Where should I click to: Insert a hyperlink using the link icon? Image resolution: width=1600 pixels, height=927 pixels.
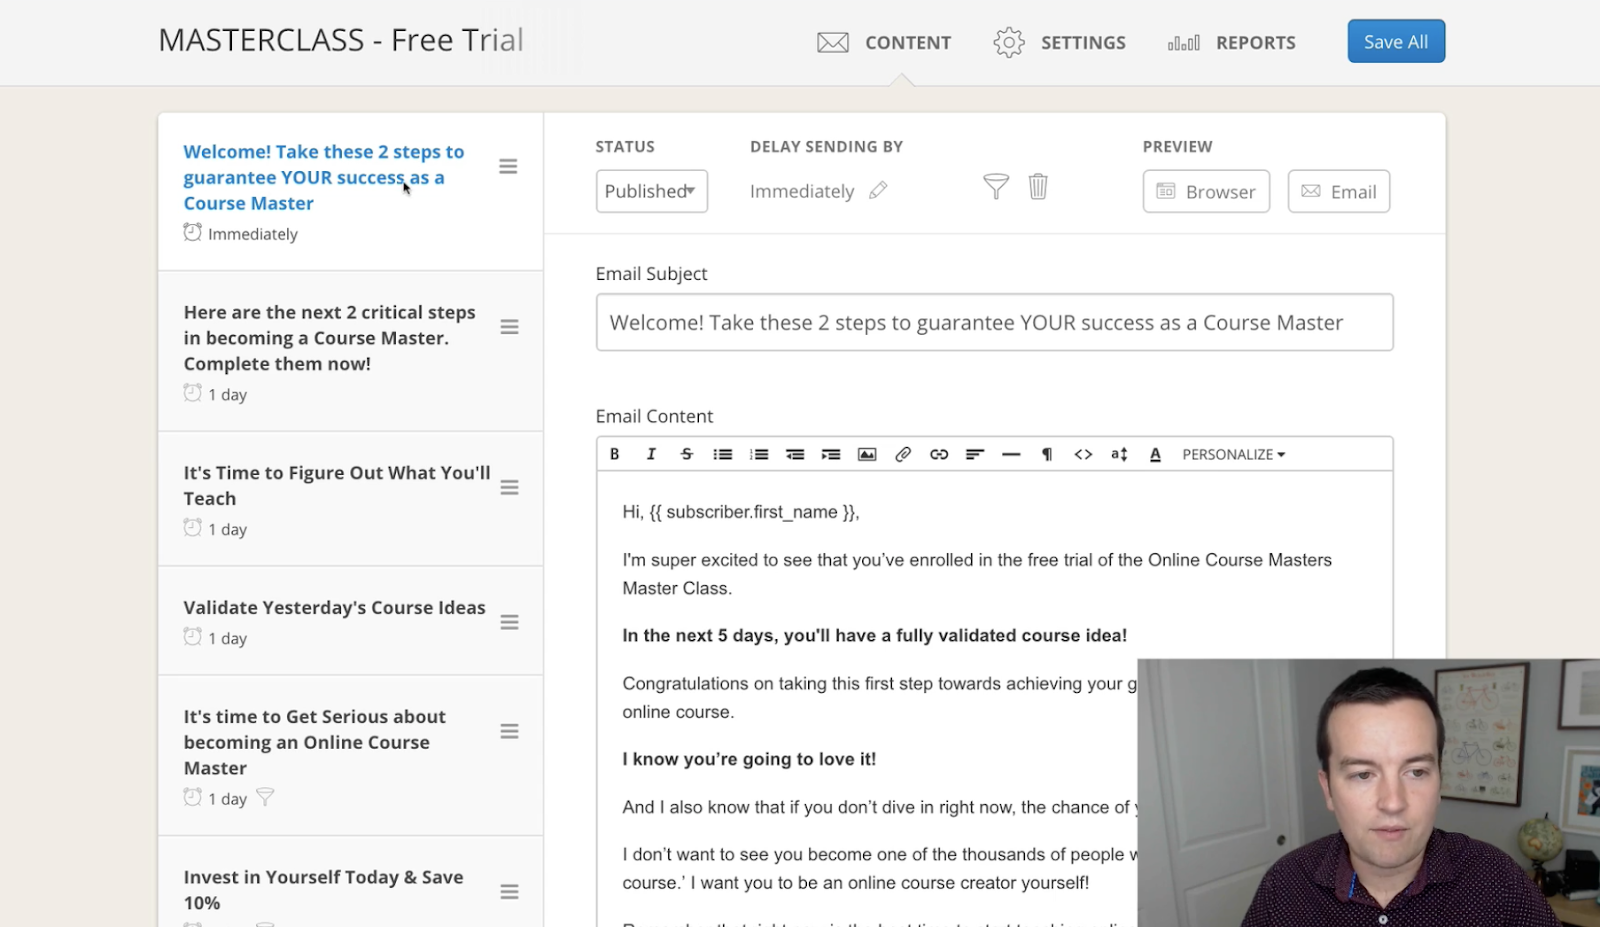coord(939,454)
